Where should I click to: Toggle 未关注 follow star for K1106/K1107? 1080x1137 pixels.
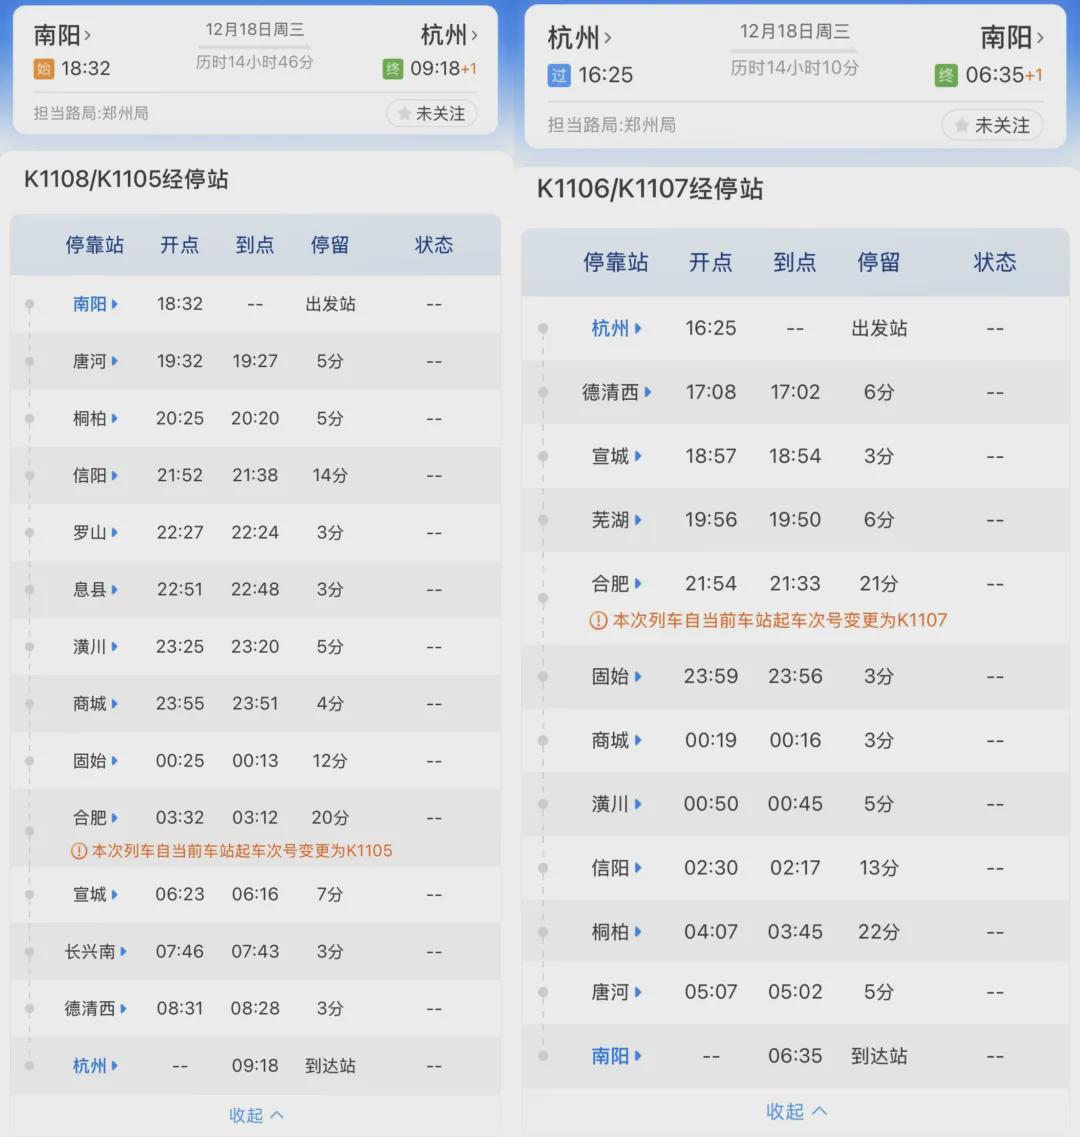(992, 125)
